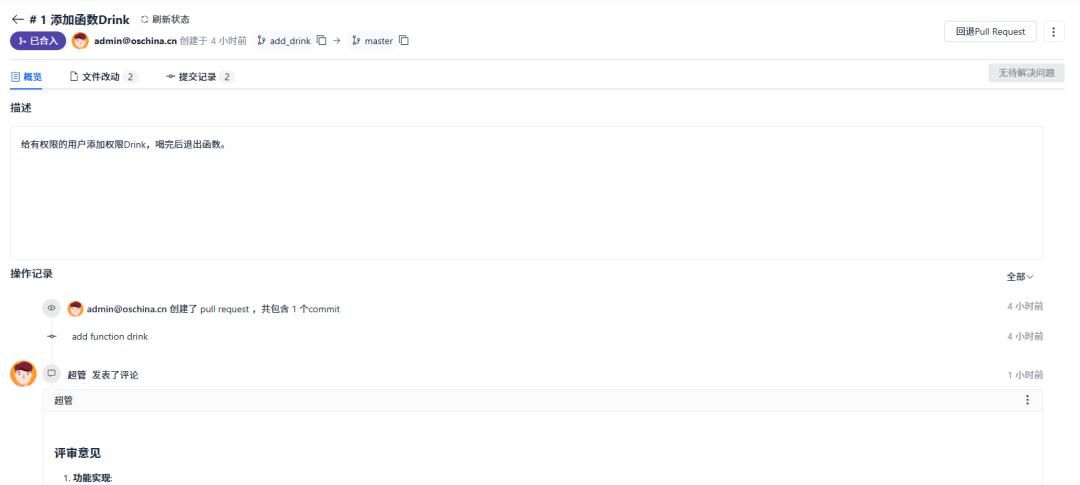The image size is (1080, 485).
Task: Click the large 超管 avatar by the comment
Action: click(23, 374)
